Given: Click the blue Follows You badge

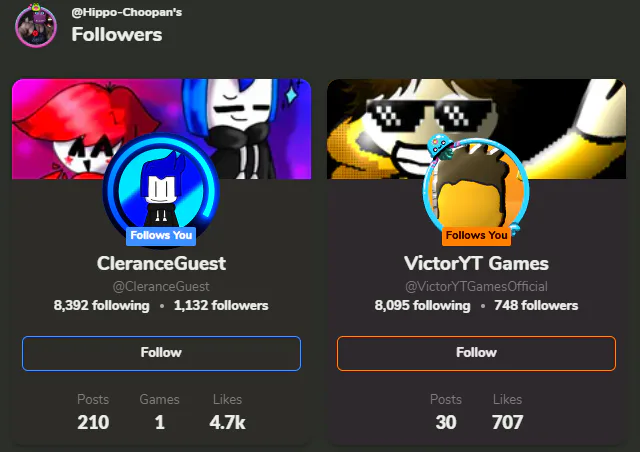Looking at the screenshot, I should (x=161, y=236).
